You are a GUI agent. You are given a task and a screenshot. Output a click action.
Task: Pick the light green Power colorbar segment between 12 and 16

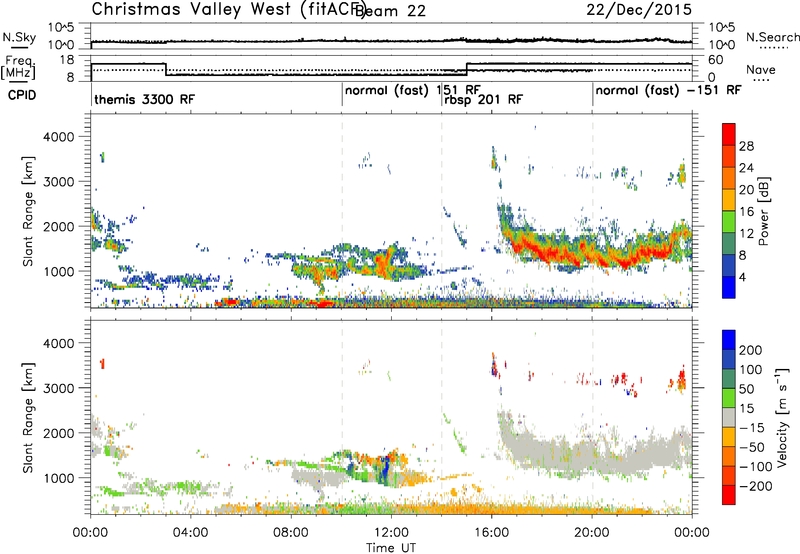coord(729,221)
